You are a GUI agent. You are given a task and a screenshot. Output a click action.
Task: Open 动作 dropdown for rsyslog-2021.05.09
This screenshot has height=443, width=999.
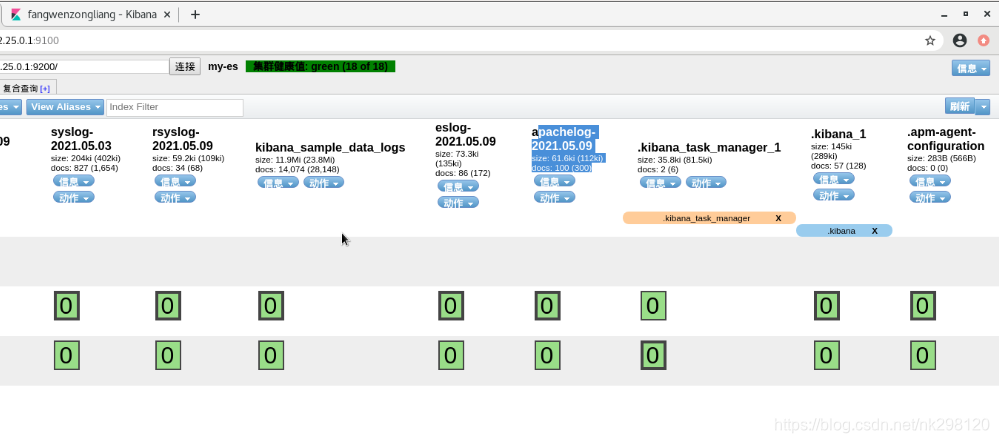click(175, 198)
